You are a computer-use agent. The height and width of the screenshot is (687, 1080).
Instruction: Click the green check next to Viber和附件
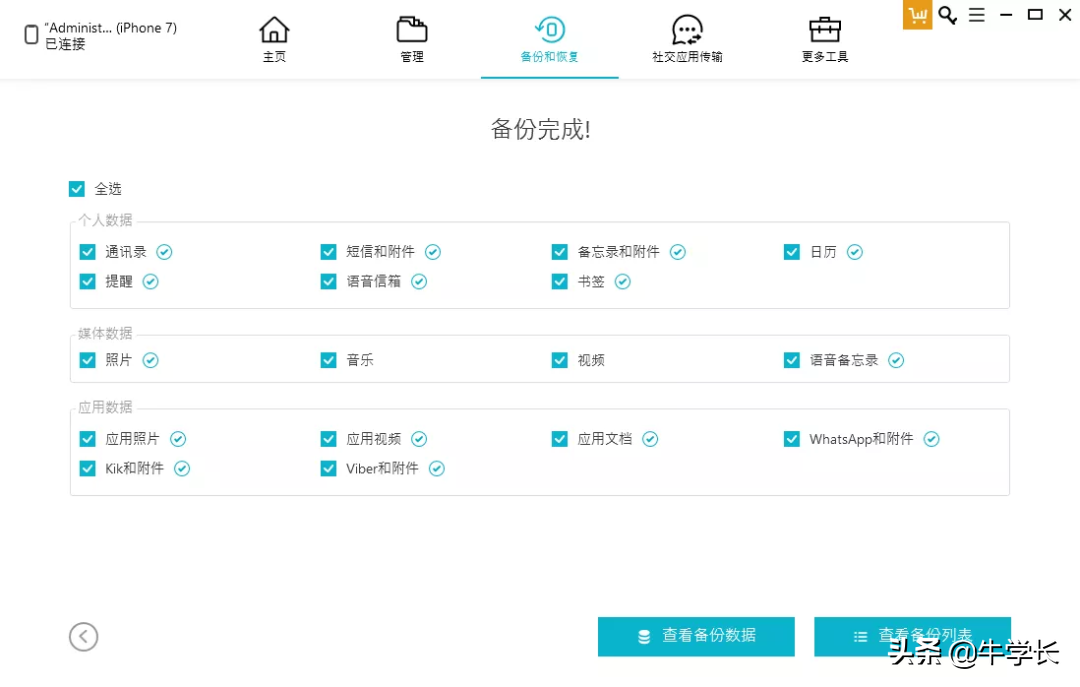[x=435, y=468]
